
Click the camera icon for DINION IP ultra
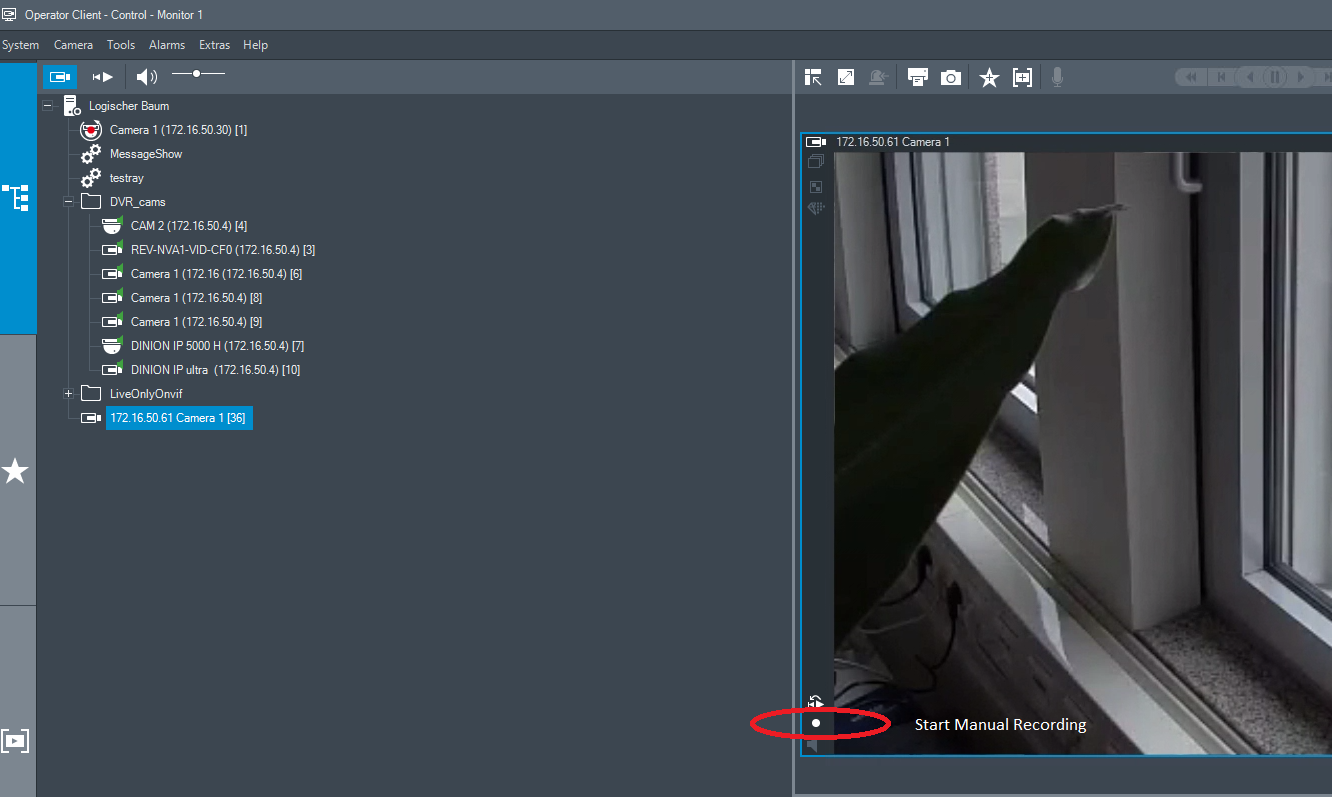tap(112, 369)
